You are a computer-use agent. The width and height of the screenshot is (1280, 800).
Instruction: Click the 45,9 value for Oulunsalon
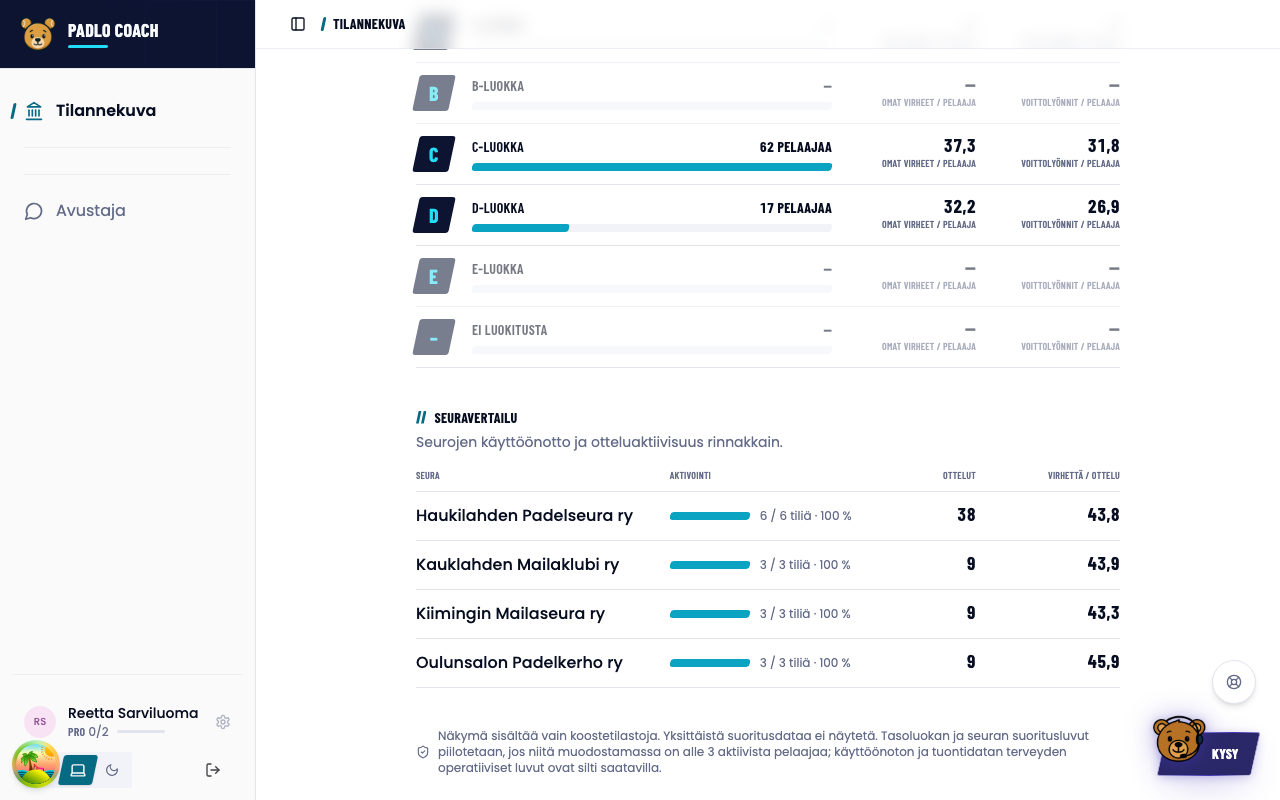point(1104,662)
